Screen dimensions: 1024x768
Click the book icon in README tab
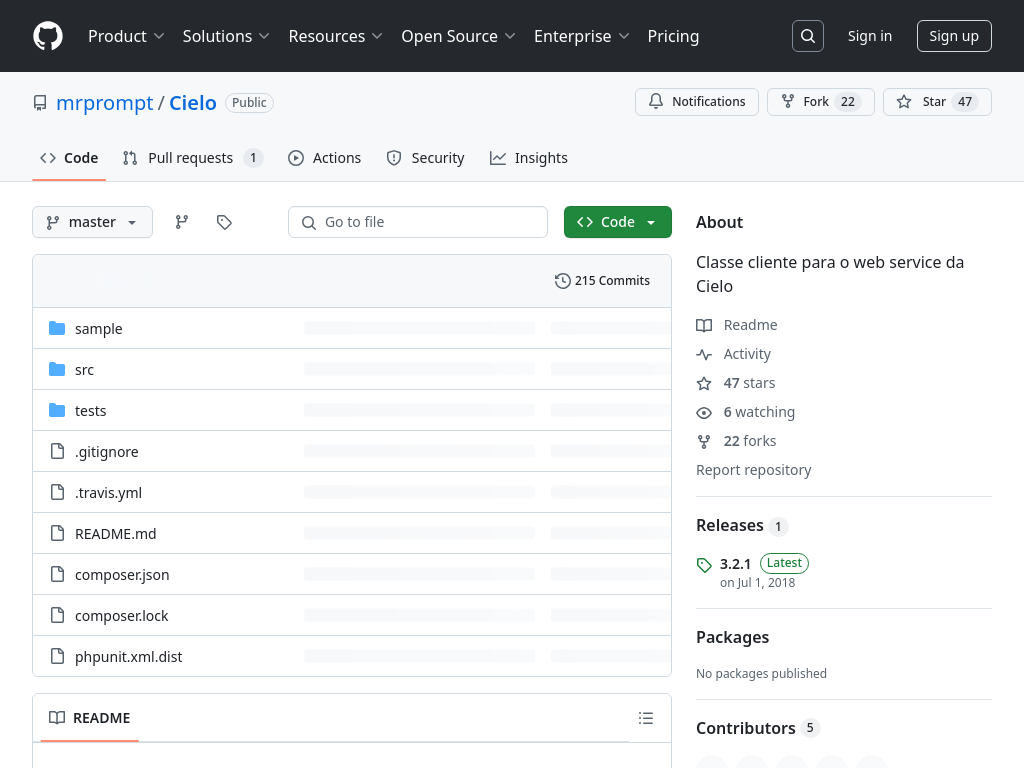(x=57, y=718)
